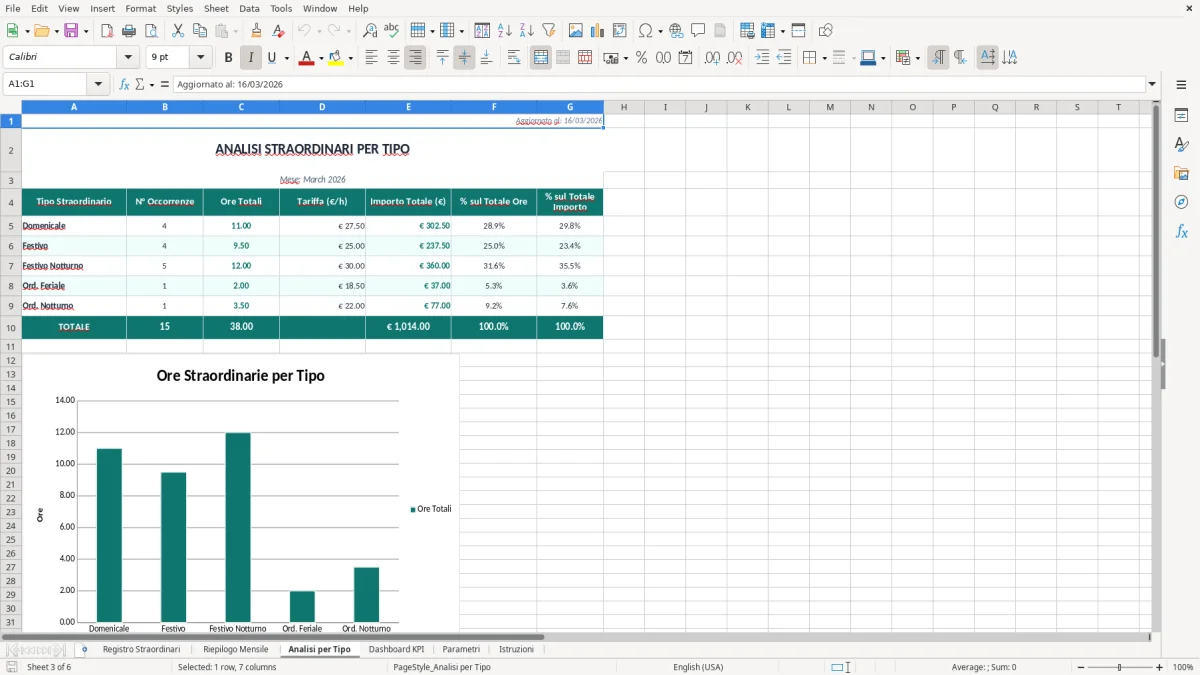This screenshot has width=1200, height=675.
Task: Open the Background Color dropdown arrow
Action: [x=350, y=58]
